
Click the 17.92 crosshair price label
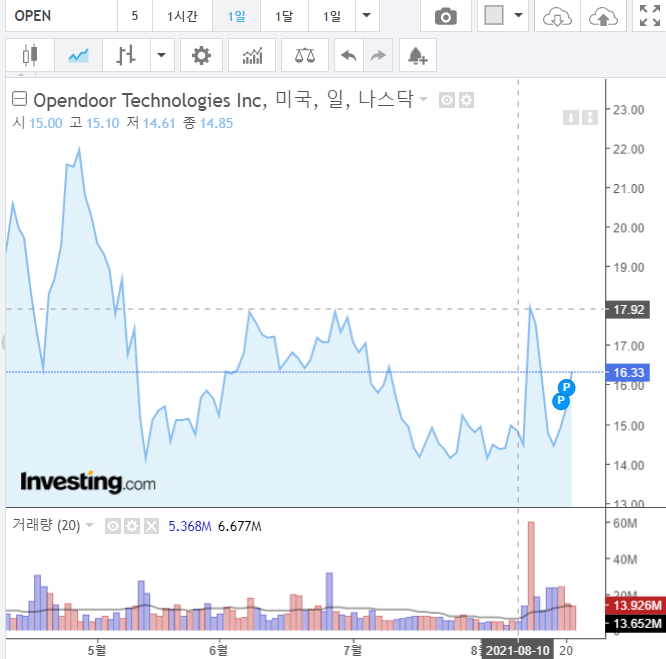tap(628, 310)
